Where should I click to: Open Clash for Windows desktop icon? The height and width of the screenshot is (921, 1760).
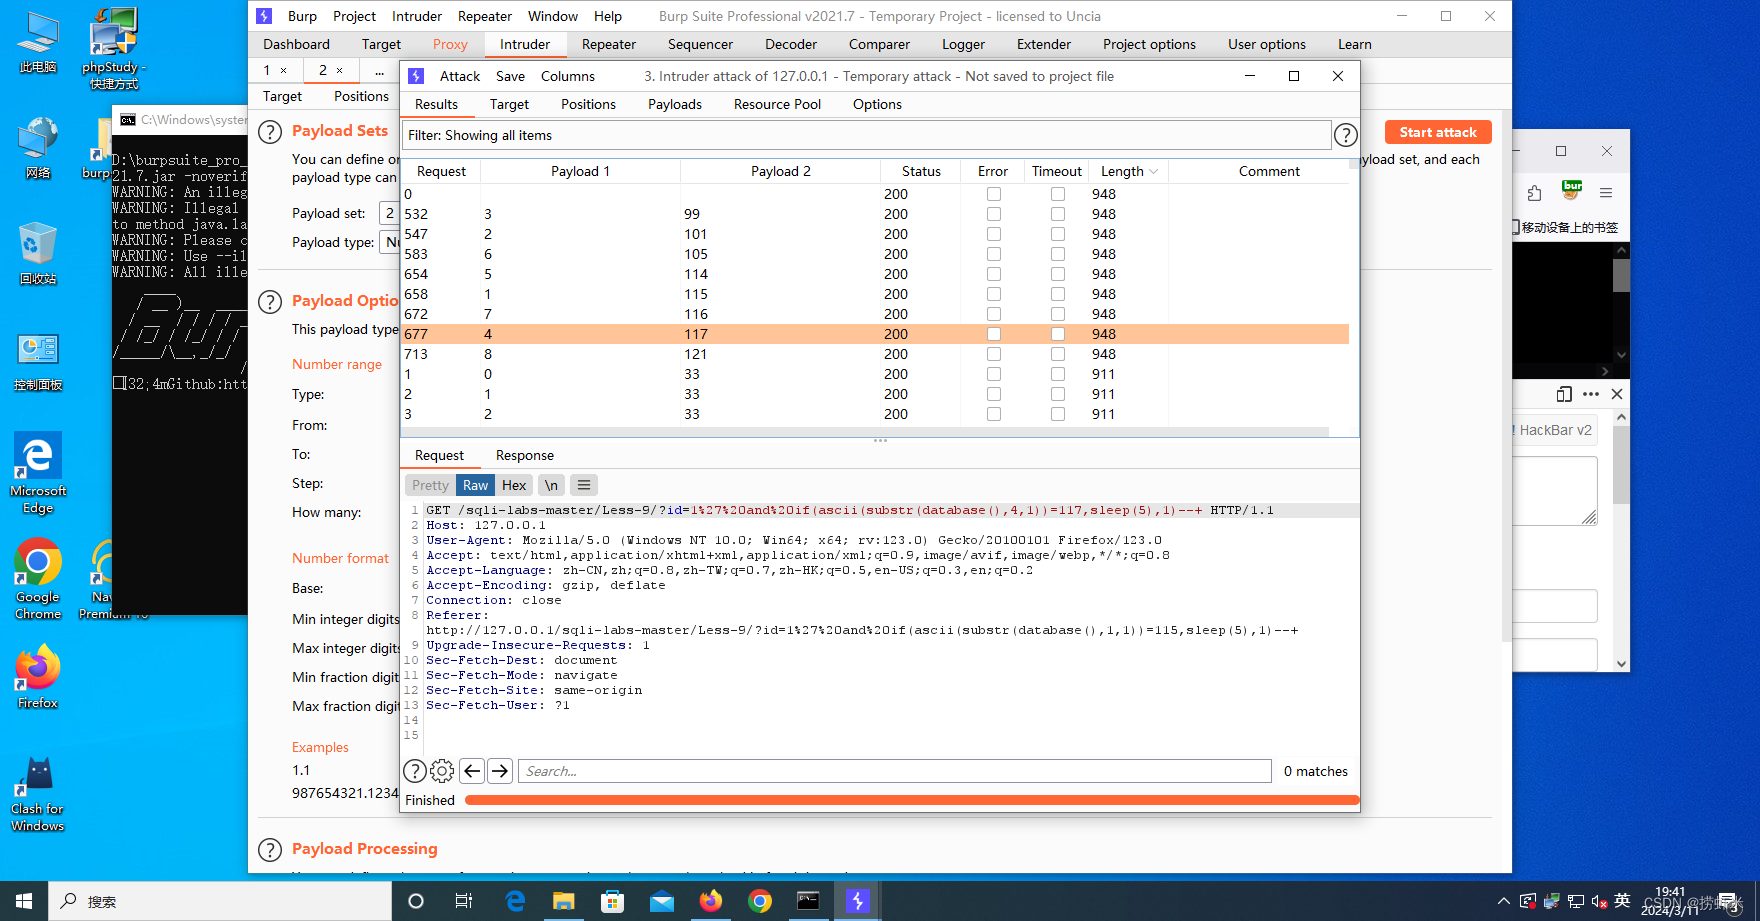coord(38,795)
